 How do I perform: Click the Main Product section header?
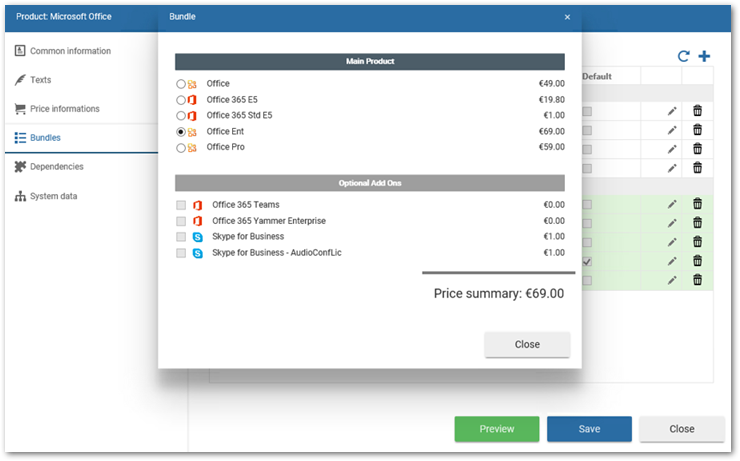click(370, 61)
